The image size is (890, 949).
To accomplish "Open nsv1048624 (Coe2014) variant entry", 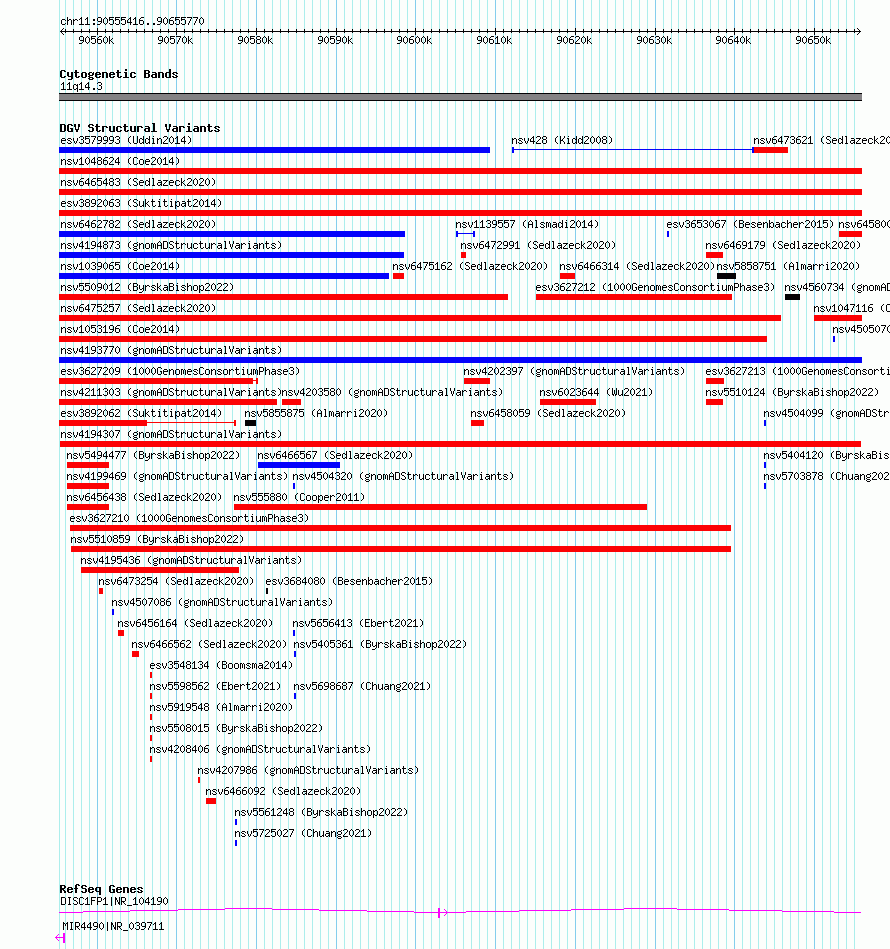I will pyautogui.click(x=120, y=162).
